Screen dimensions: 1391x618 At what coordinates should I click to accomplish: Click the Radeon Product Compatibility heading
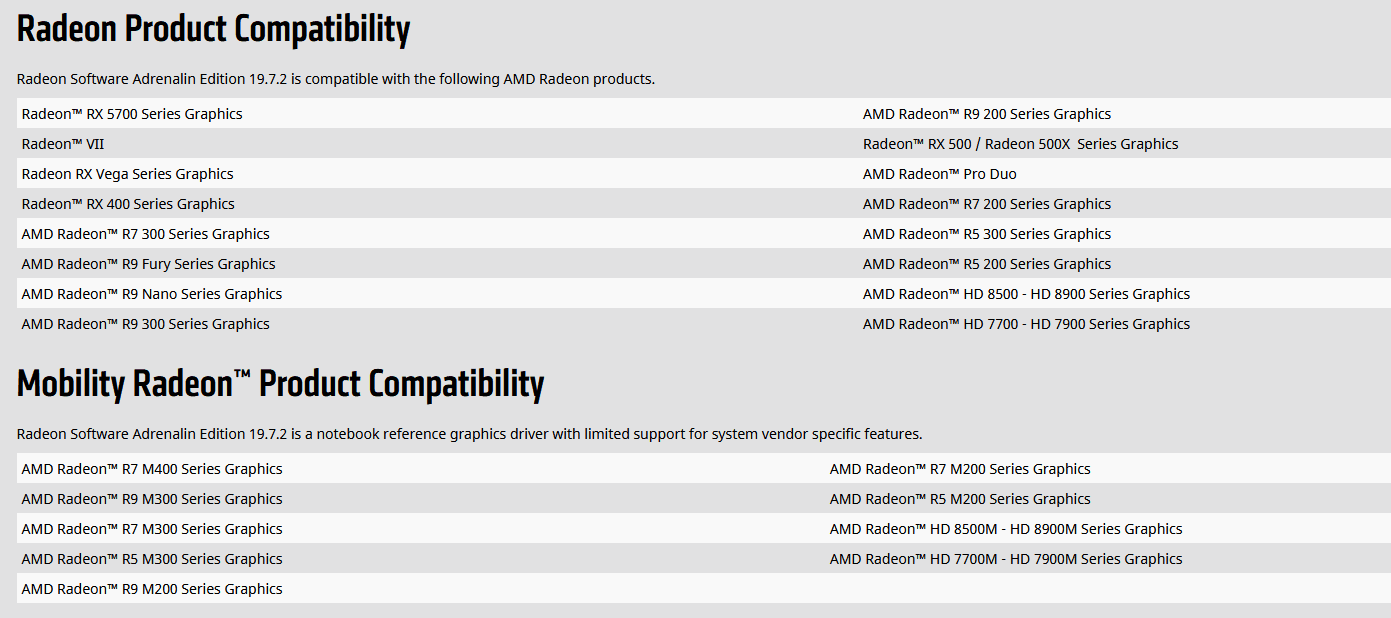click(213, 30)
